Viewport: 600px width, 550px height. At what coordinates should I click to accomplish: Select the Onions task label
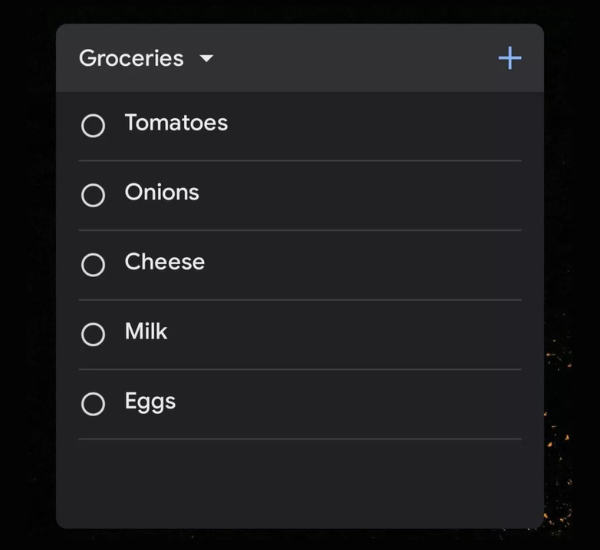point(162,192)
